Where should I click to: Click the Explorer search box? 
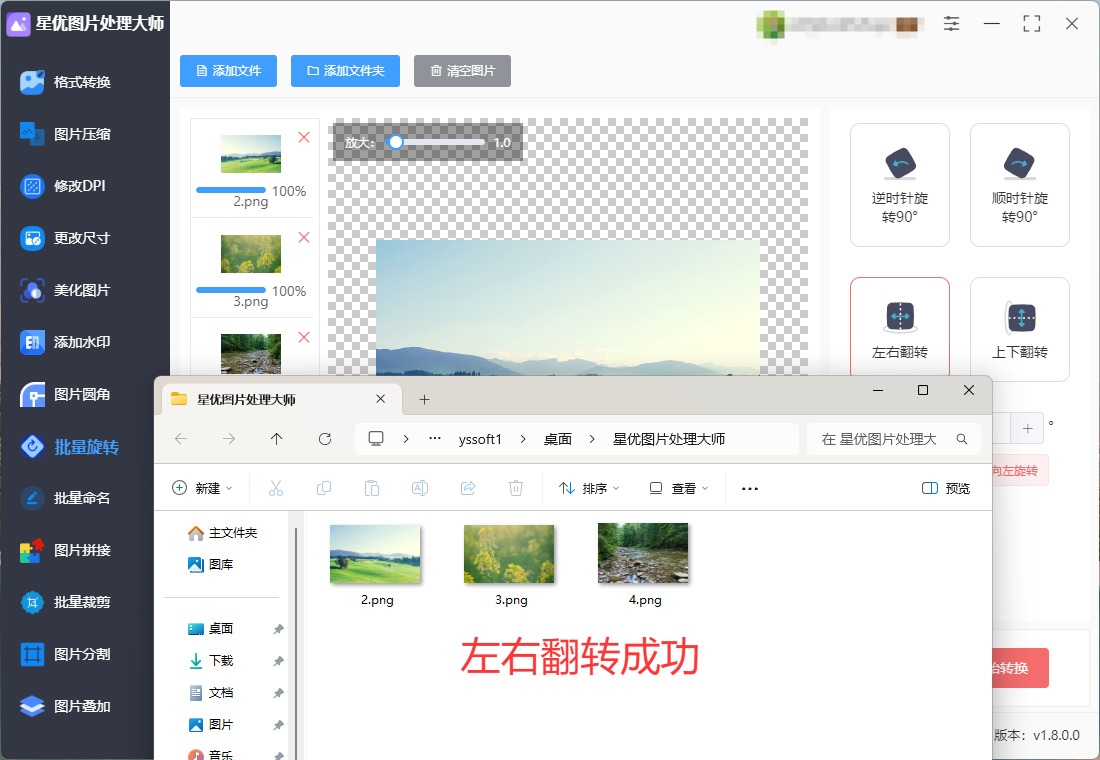coord(894,439)
